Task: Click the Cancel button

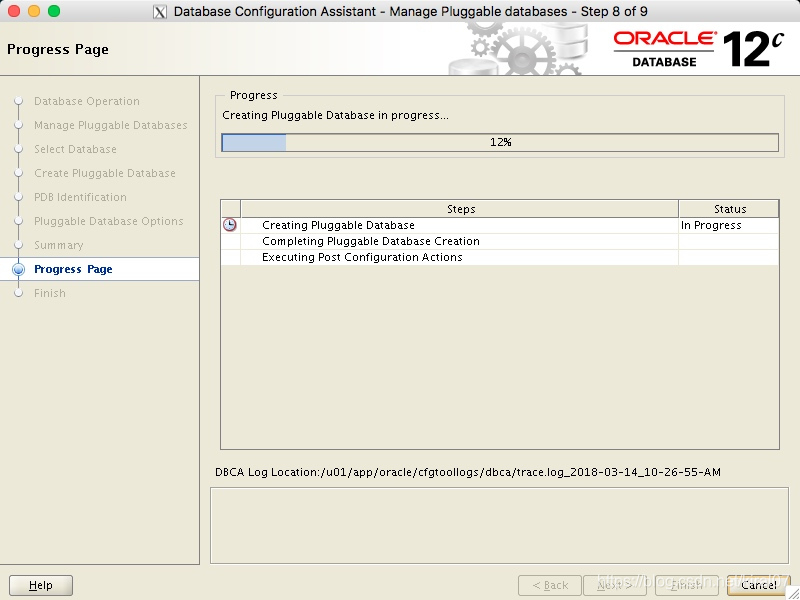Action: point(759,585)
